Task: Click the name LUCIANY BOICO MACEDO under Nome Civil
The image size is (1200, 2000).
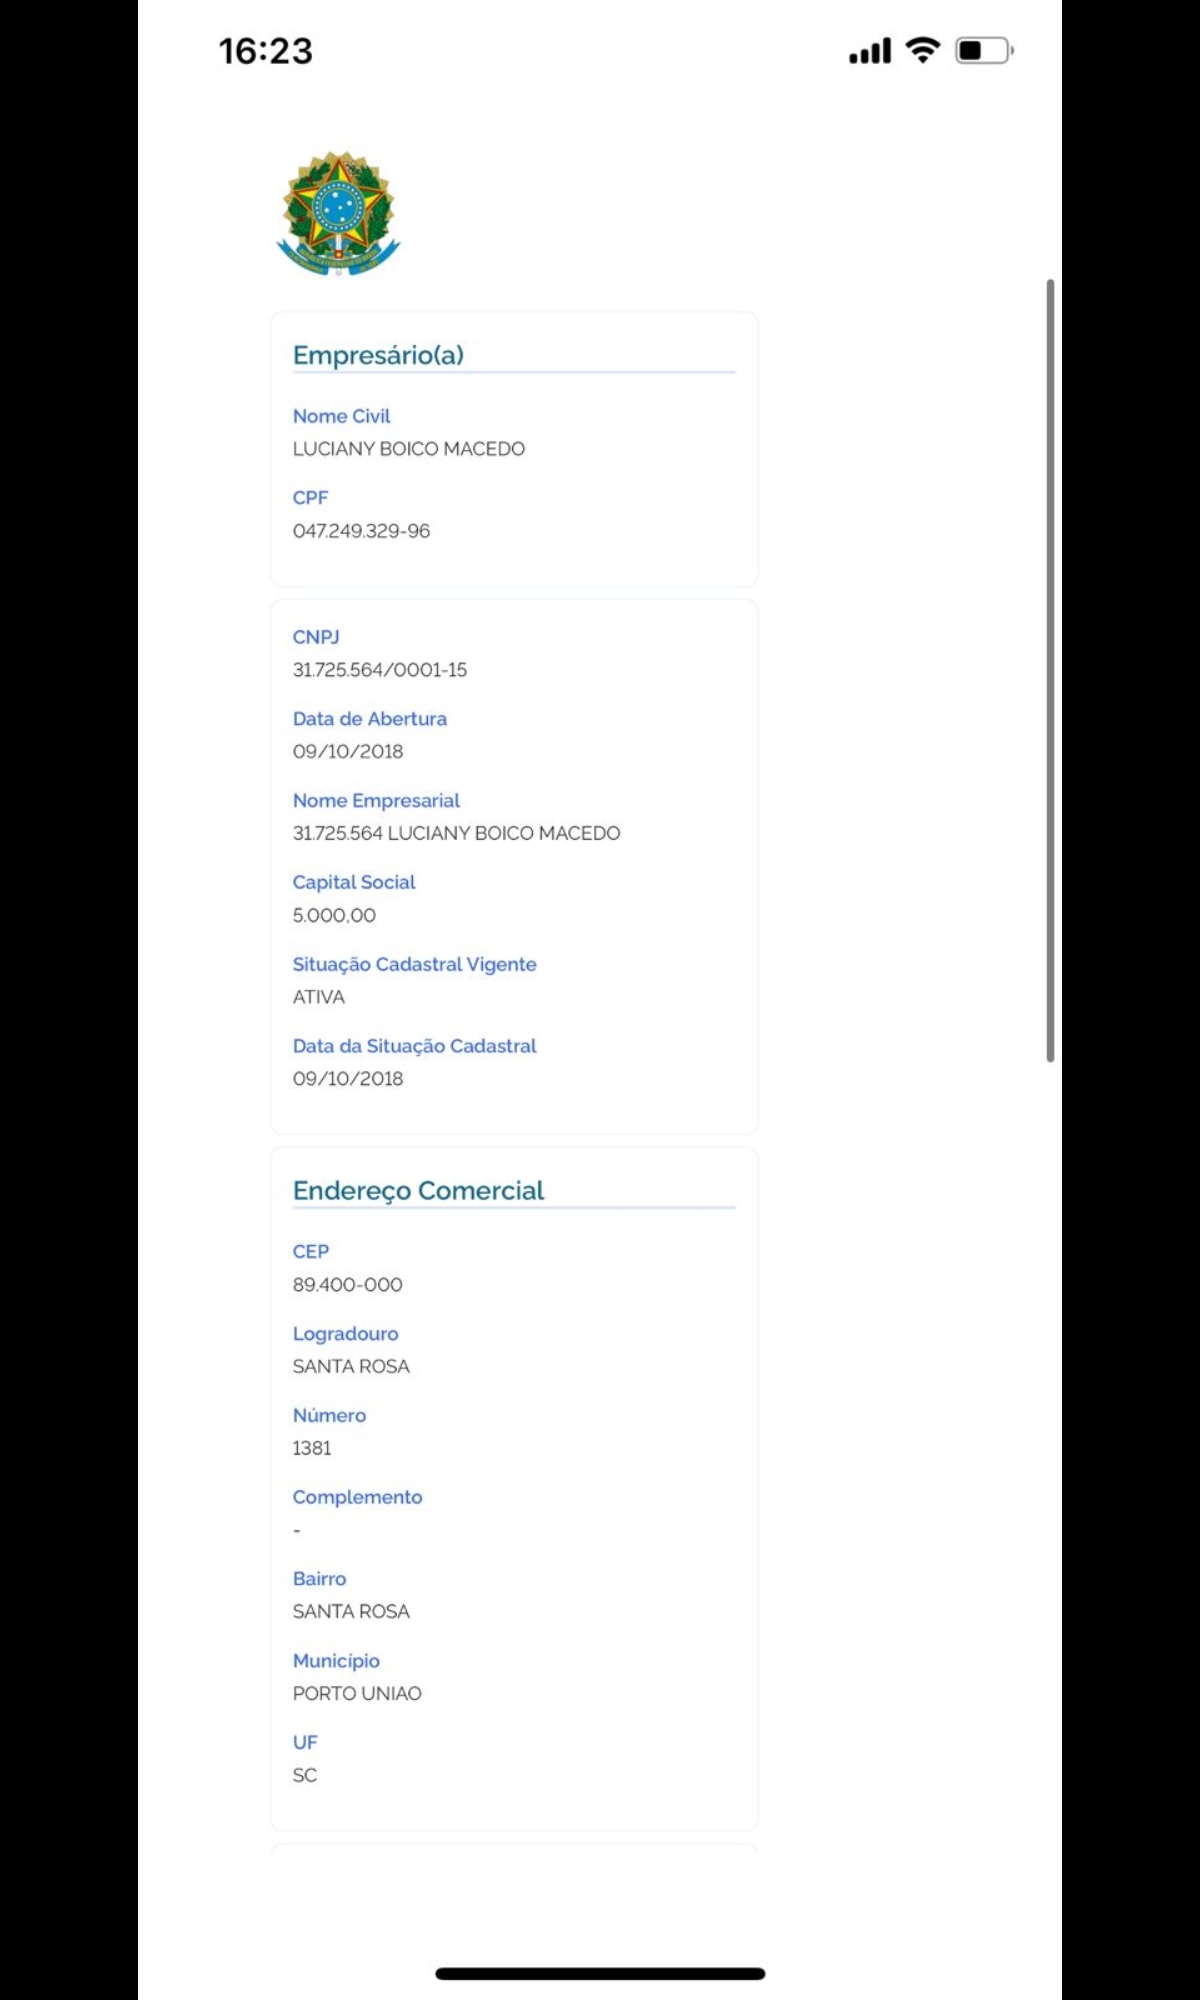Action: tap(408, 449)
